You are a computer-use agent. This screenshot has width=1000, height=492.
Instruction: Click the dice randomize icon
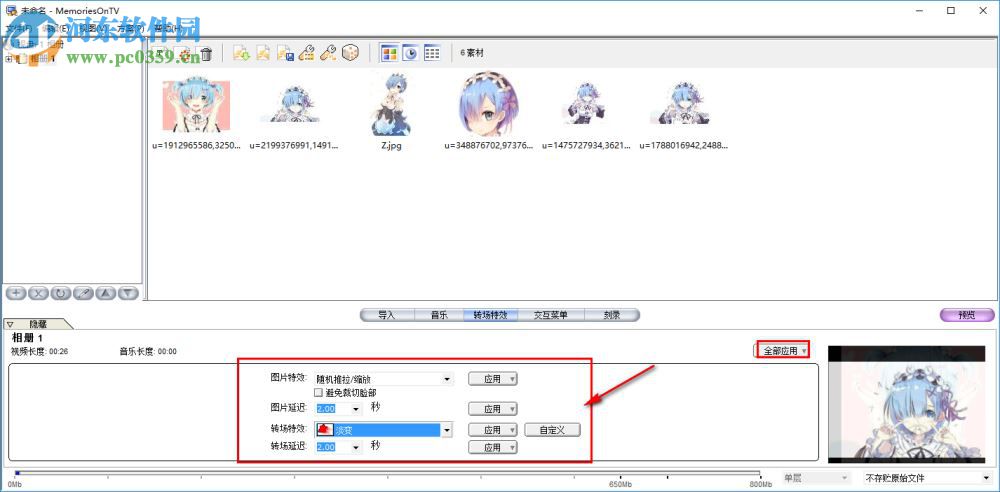[350, 54]
